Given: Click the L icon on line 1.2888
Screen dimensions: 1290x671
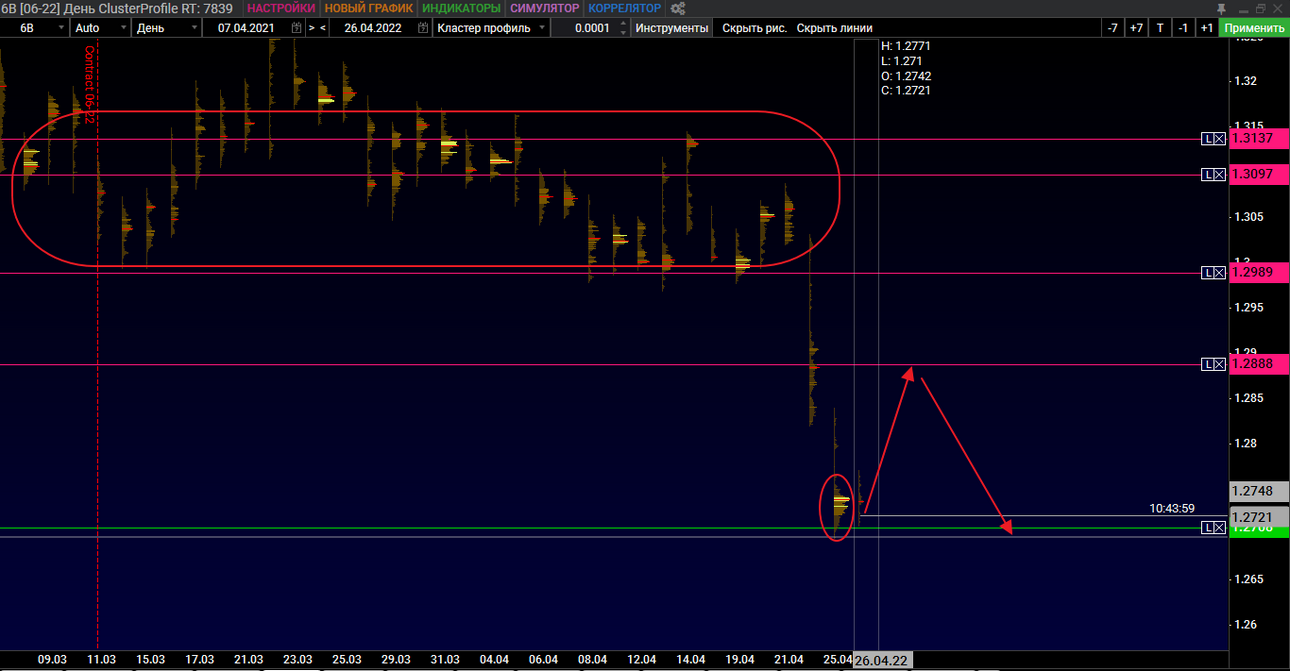Looking at the screenshot, I should (x=1207, y=364).
